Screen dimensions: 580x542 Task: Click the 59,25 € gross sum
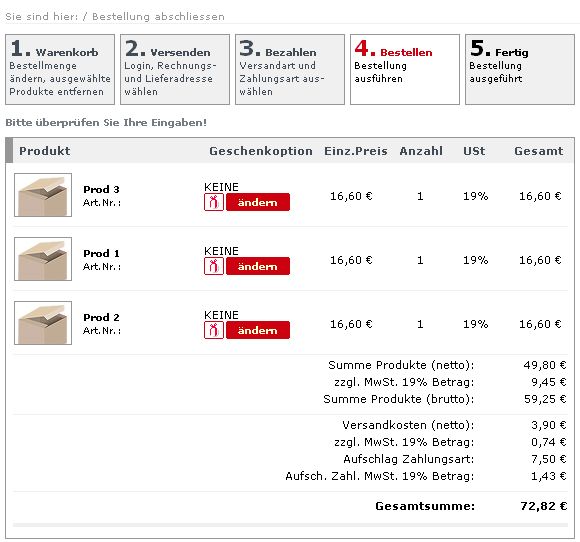point(545,399)
